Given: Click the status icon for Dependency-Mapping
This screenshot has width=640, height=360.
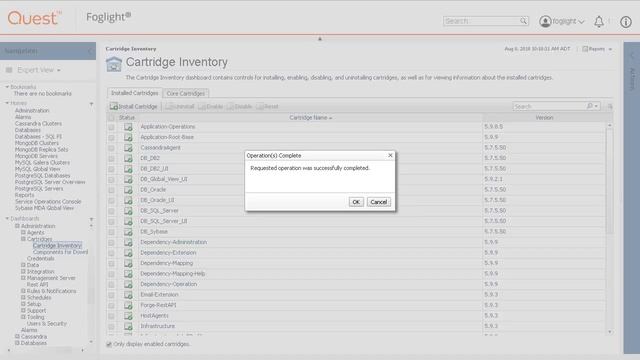Looking at the screenshot, I should (x=128, y=263).
